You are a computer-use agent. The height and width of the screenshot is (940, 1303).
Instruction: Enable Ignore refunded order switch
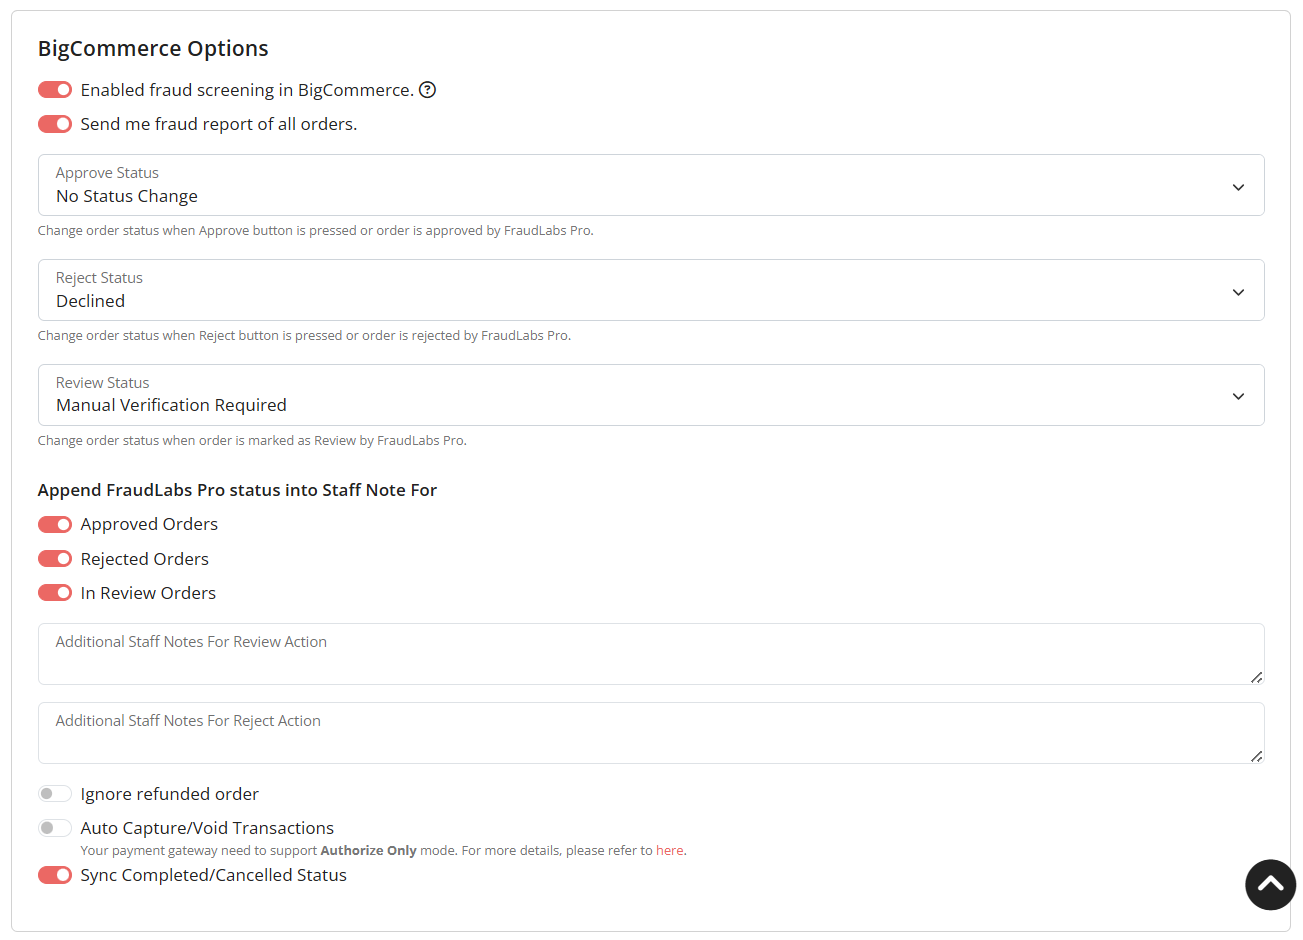pos(55,794)
